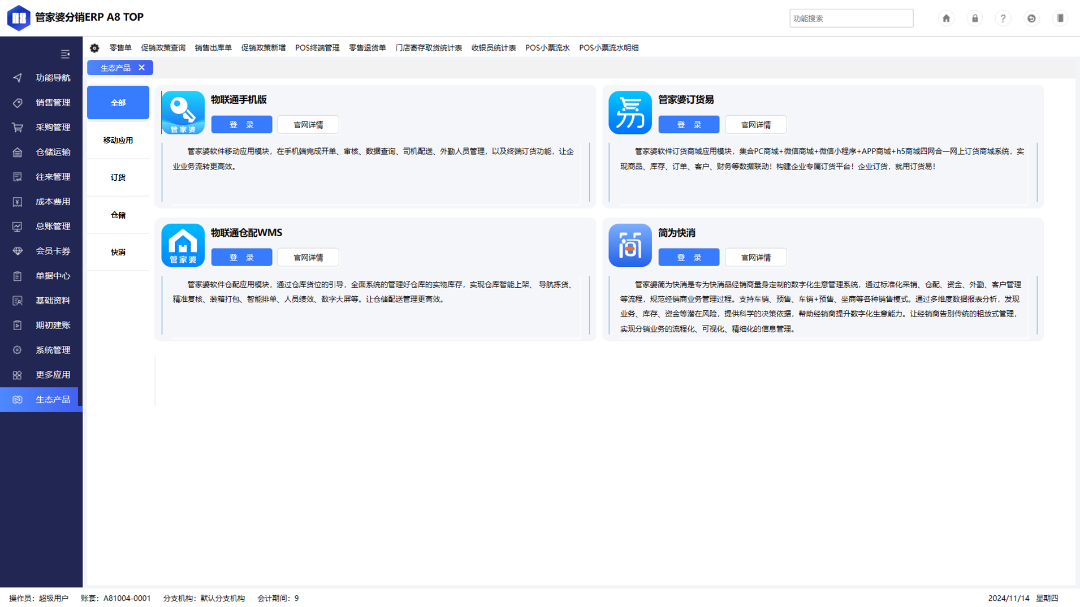Close the 生态产品 tab
This screenshot has height=607, width=1080.
(x=142, y=68)
